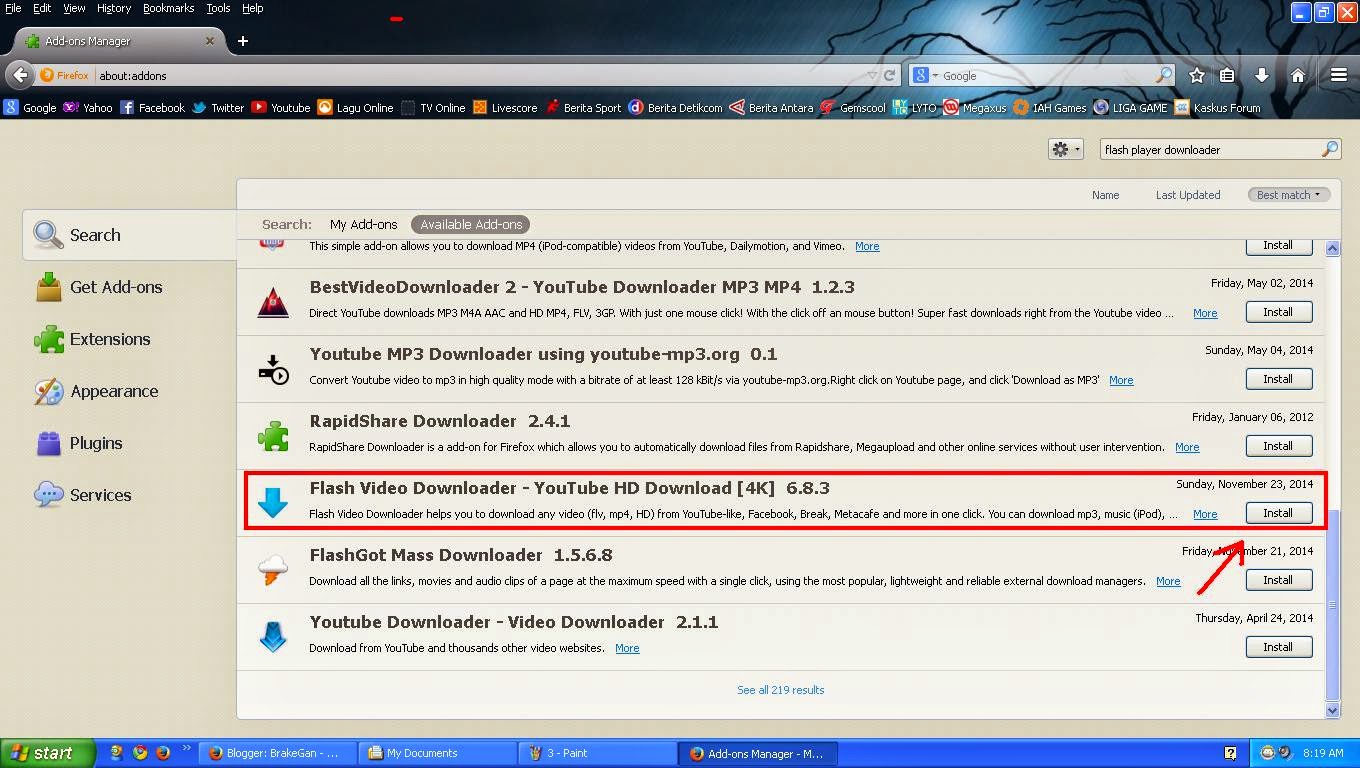1360x768 pixels.
Task: Go to the browser home page
Action: click(1298, 74)
